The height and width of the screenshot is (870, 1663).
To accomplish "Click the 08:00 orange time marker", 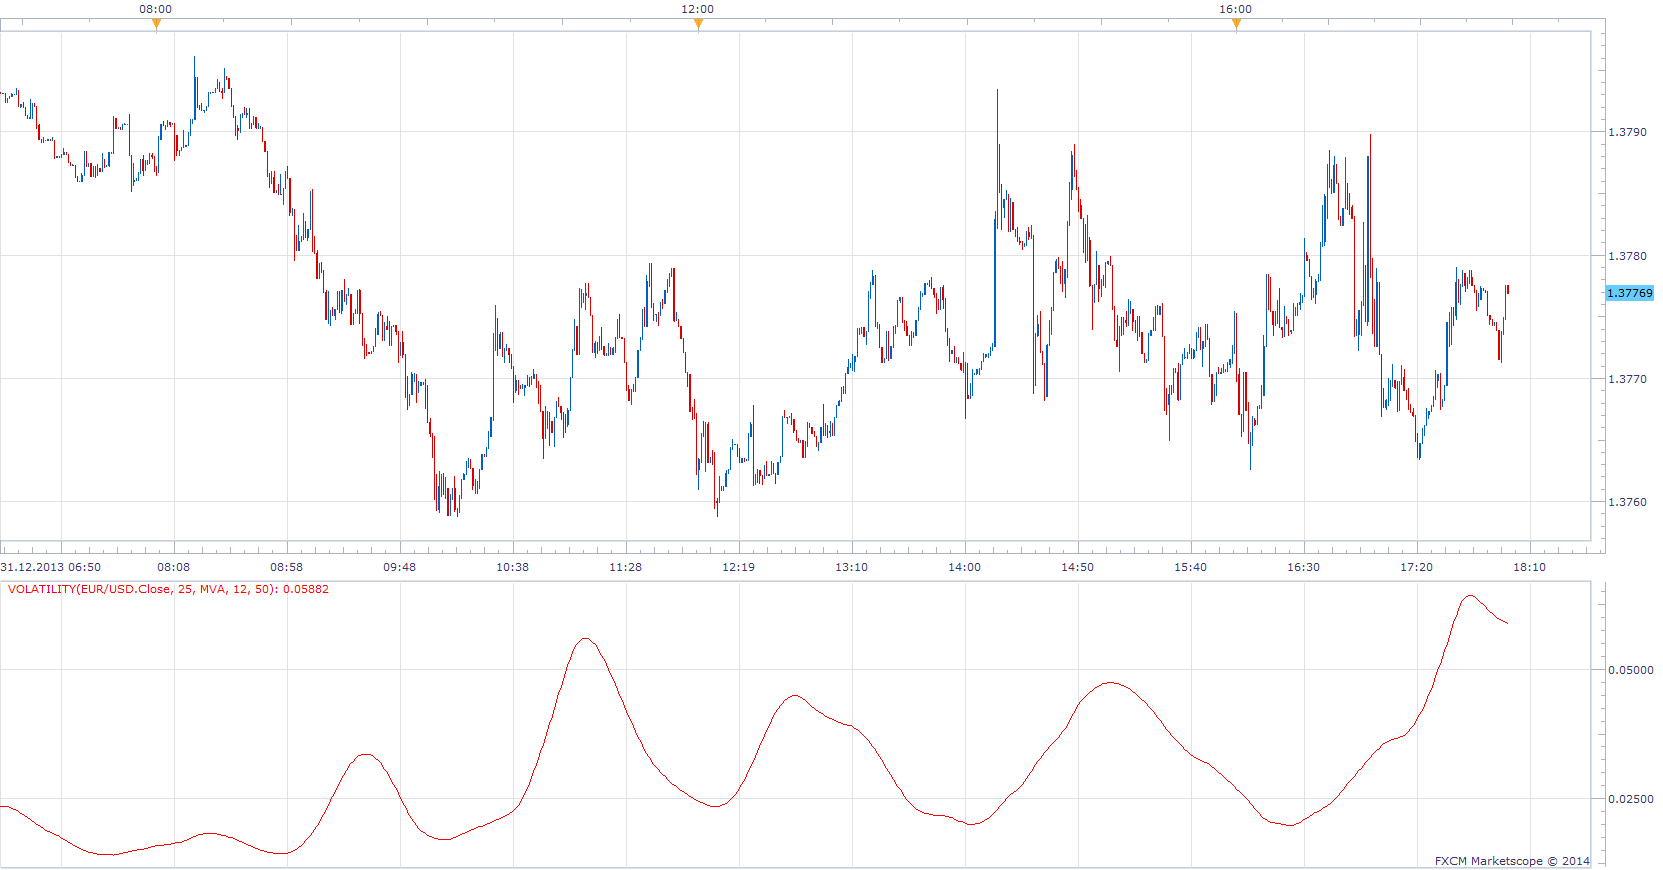I will pos(156,25).
